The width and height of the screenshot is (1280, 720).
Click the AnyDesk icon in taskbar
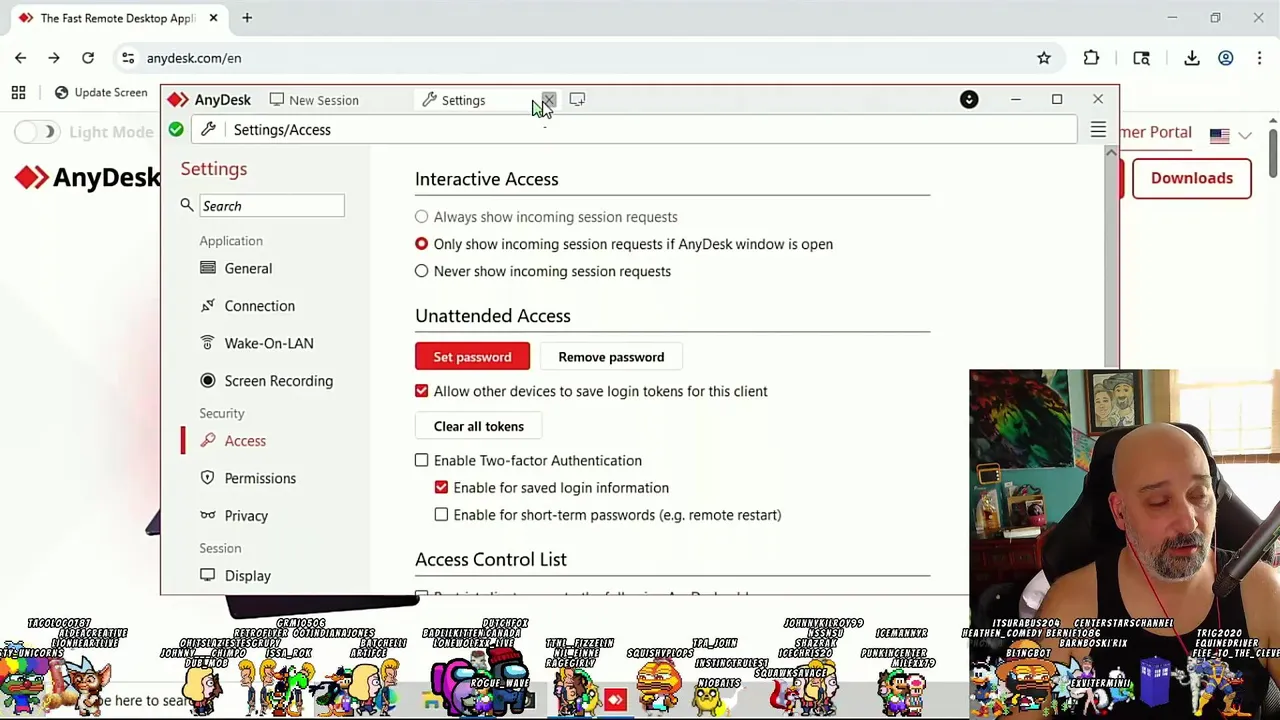(615, 701)
